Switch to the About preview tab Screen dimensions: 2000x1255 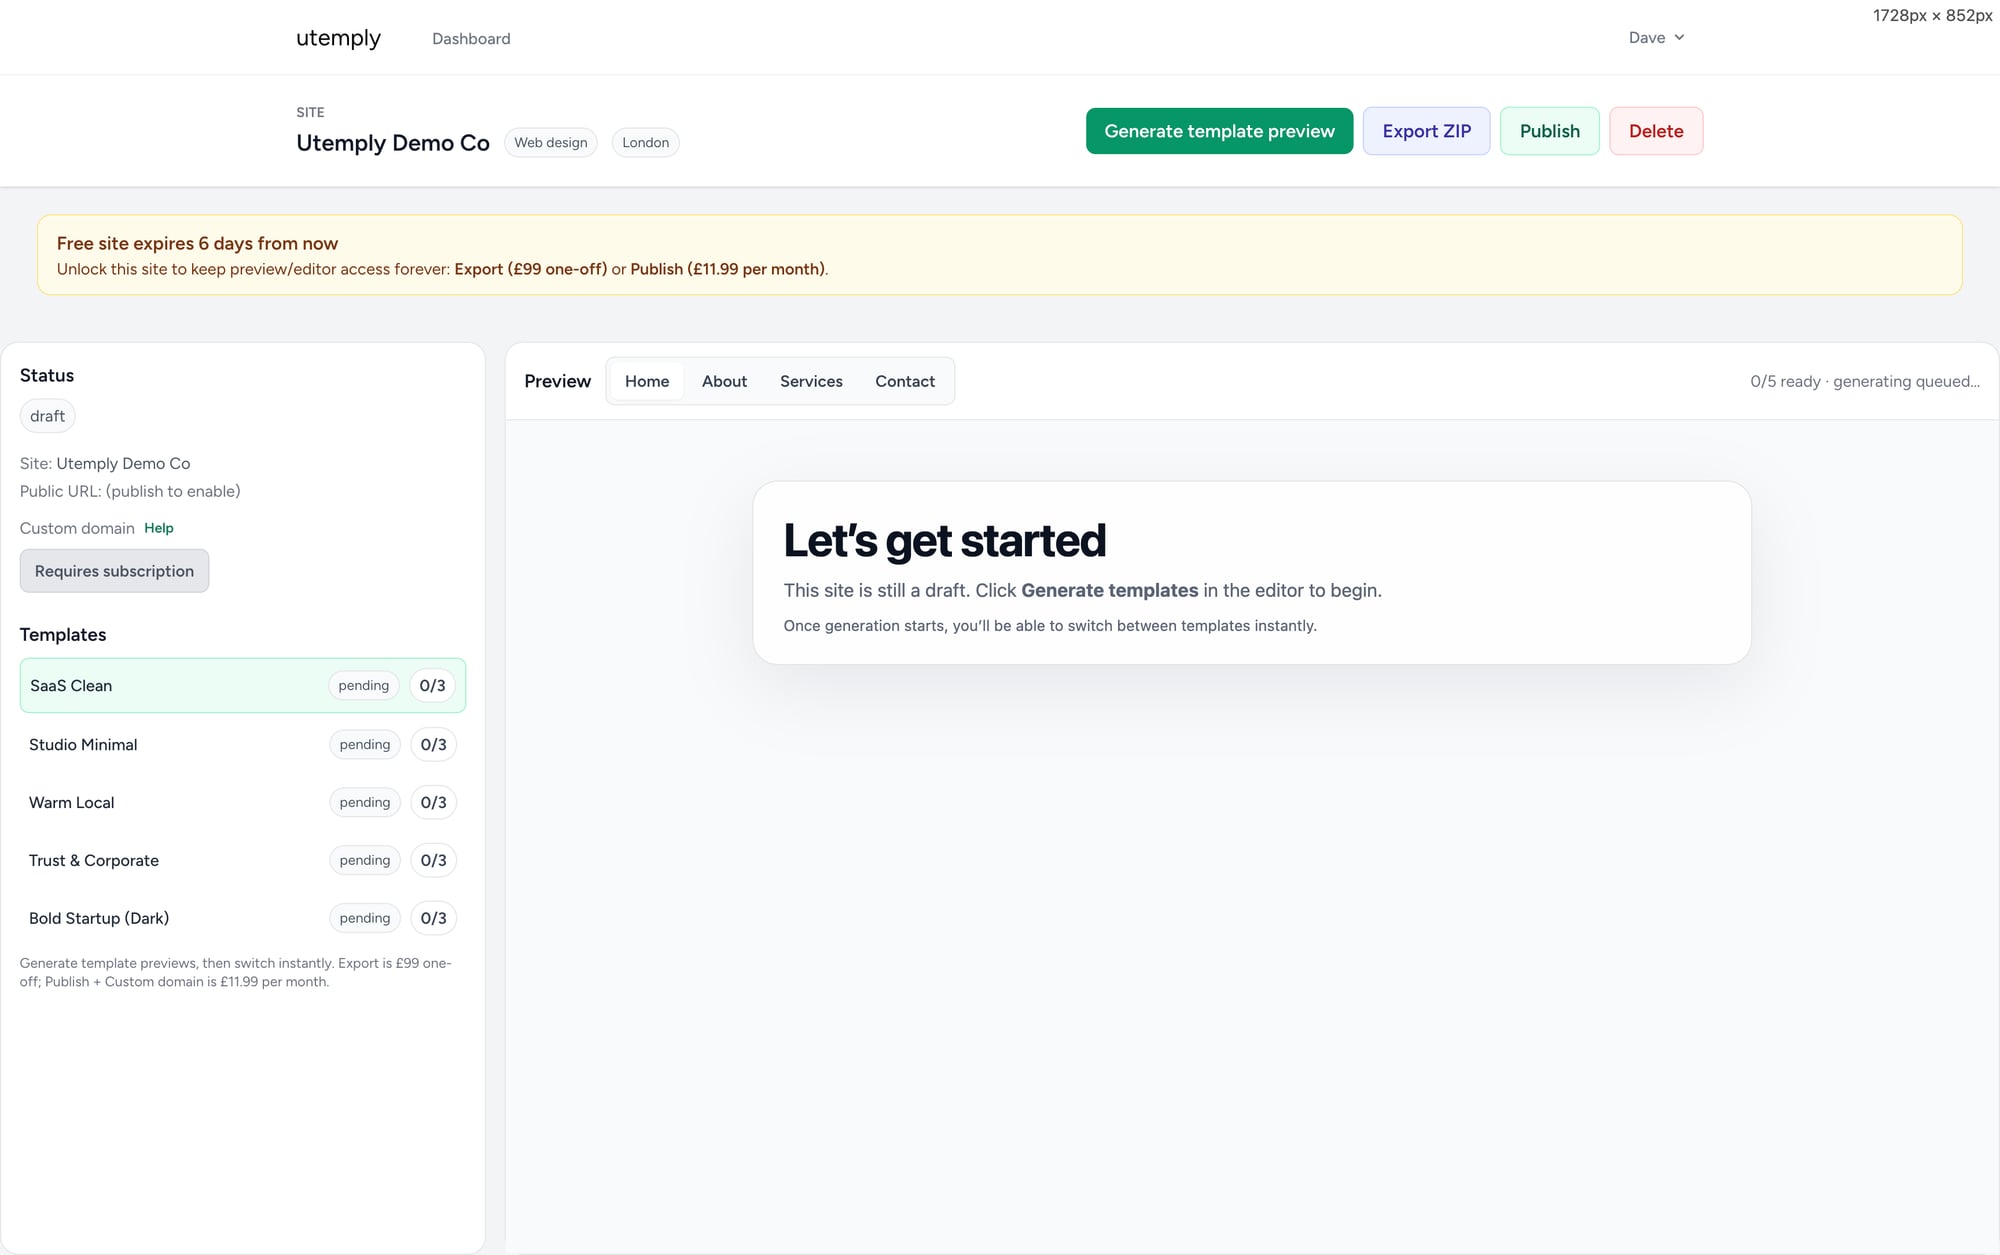(724, 381)
